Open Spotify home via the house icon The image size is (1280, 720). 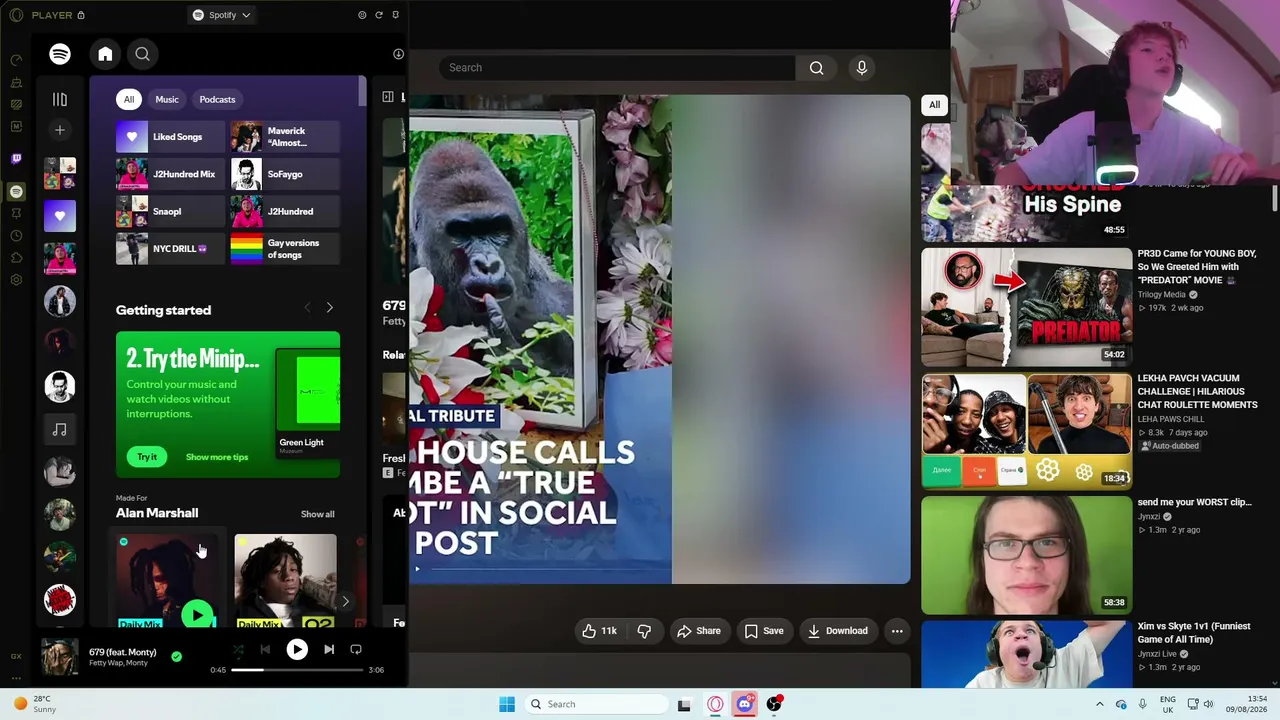point(105,54)
